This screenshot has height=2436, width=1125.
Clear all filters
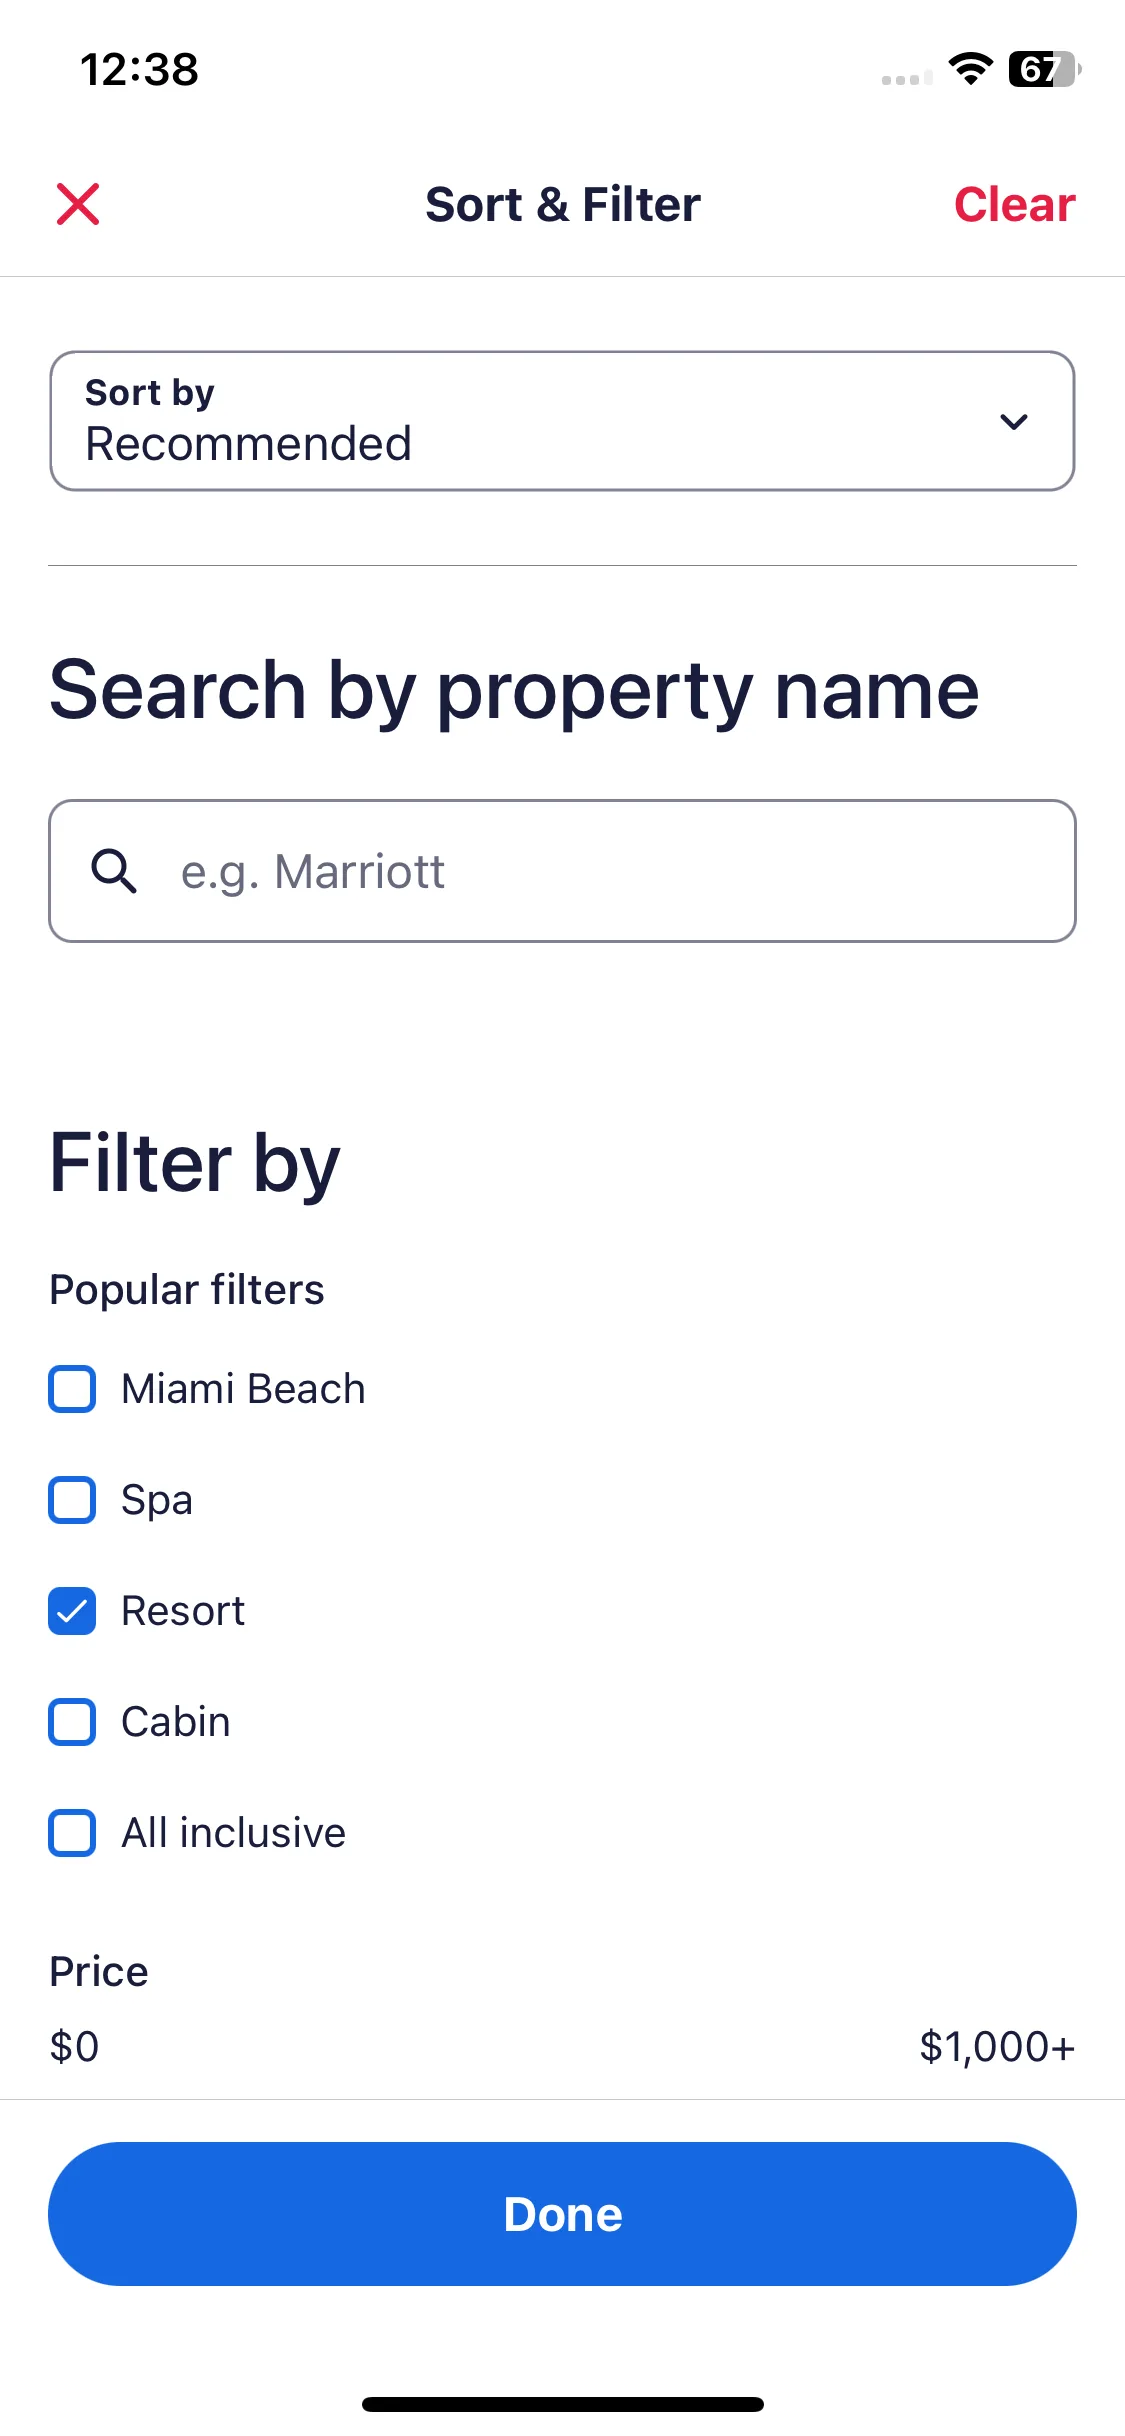point(1014,204)
